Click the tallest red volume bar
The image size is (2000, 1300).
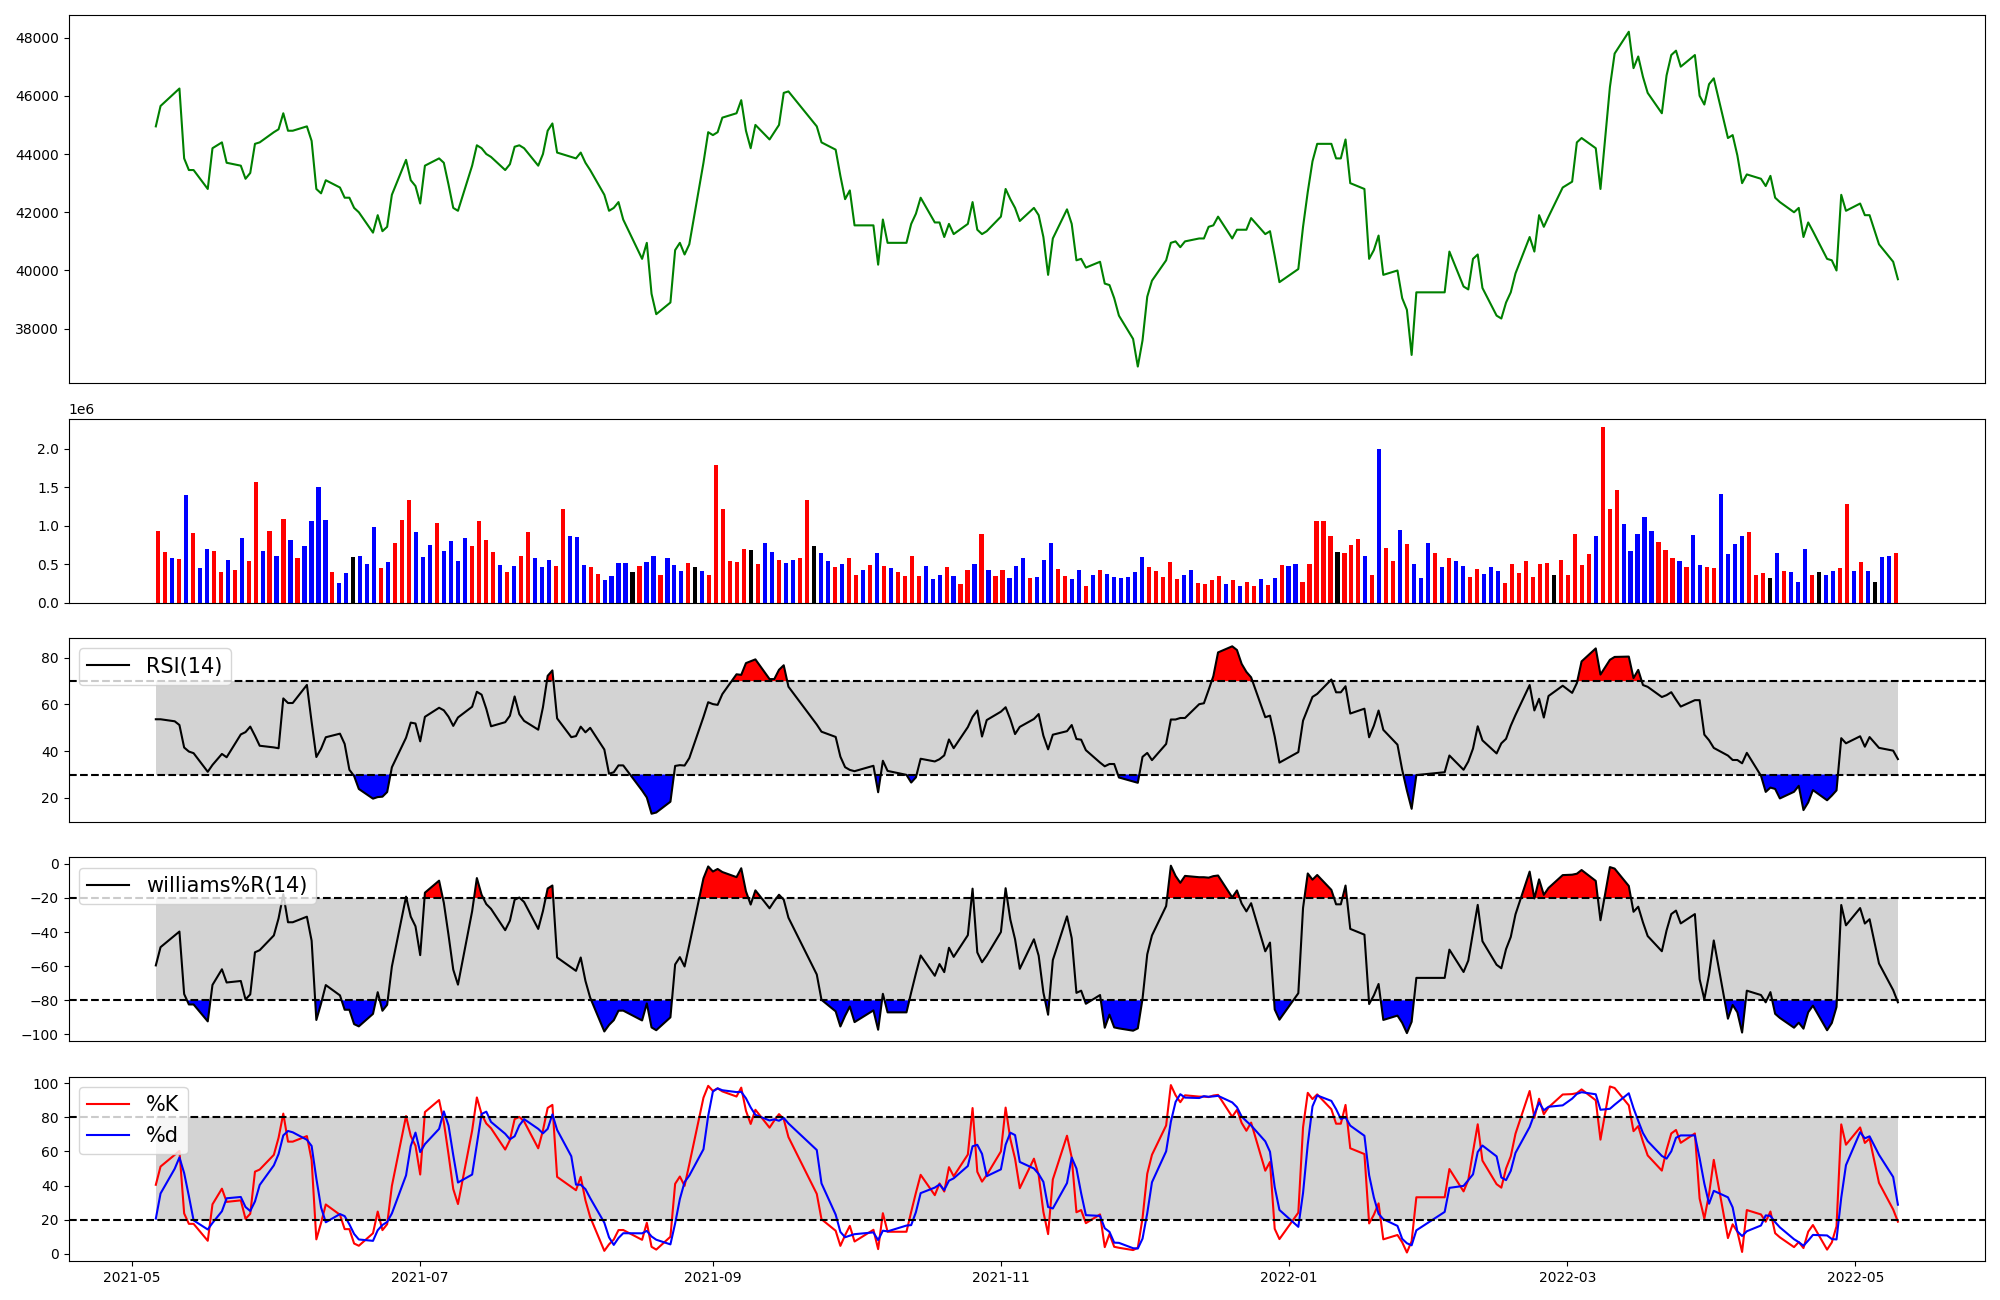pos(1603,515)
